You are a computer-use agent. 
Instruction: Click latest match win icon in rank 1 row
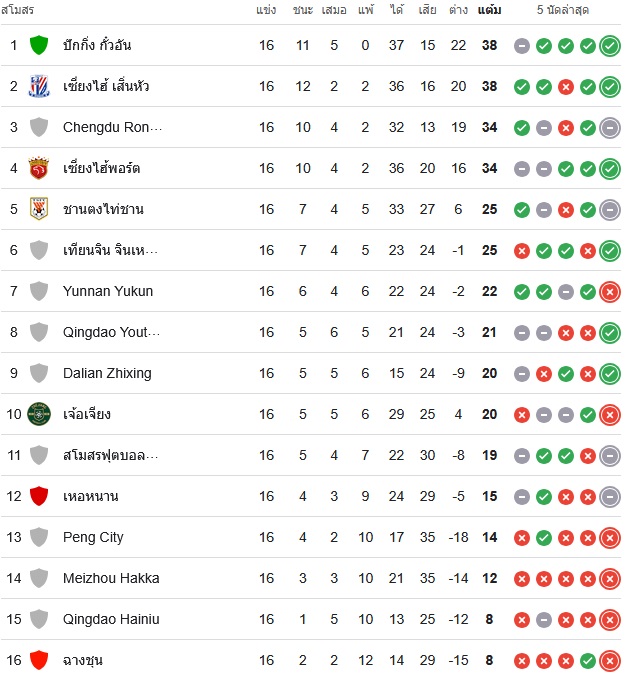click(x=610, y=46)
